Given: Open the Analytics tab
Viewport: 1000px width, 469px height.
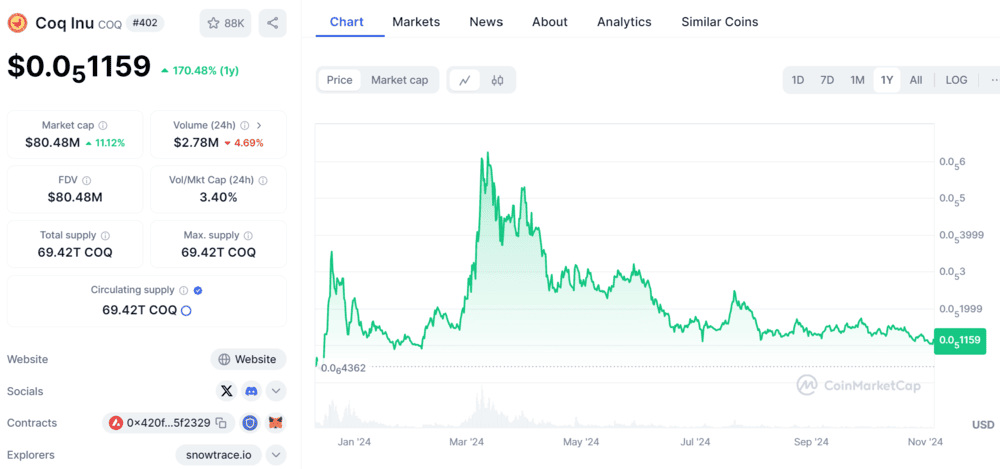Looking at the screenshot, I should [624, 22].
